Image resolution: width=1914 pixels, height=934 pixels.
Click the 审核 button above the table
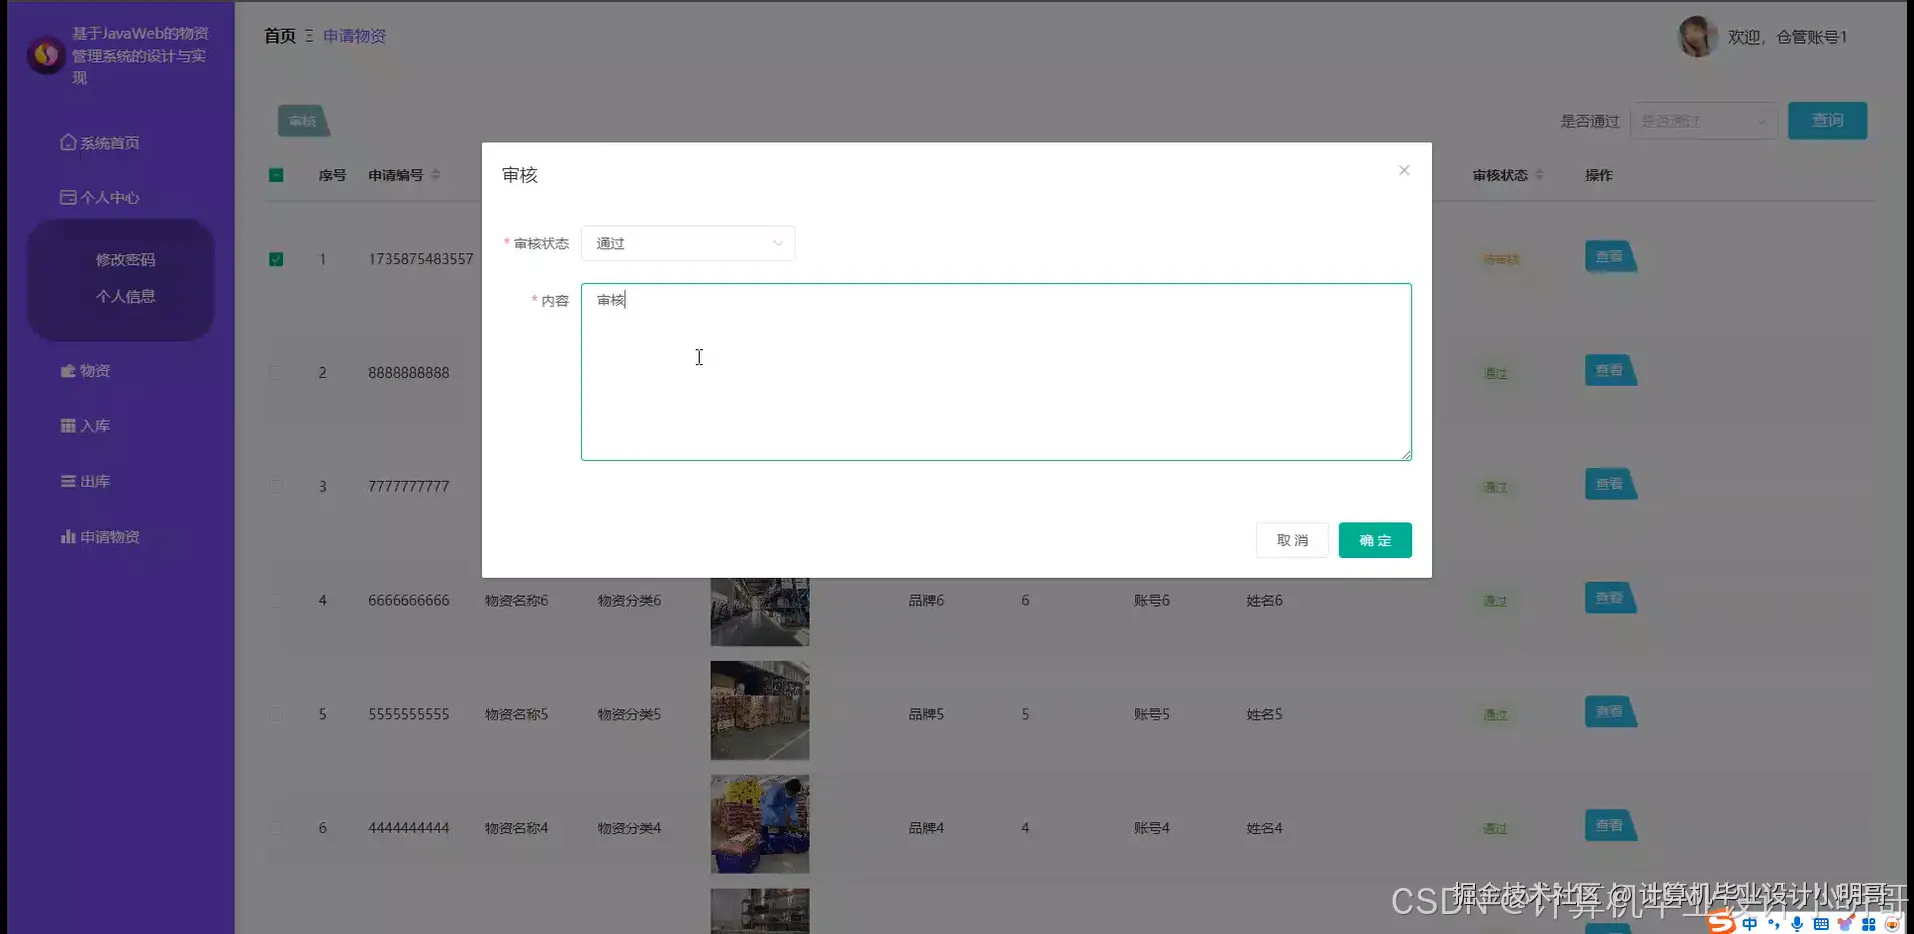(x=303, y=121)
